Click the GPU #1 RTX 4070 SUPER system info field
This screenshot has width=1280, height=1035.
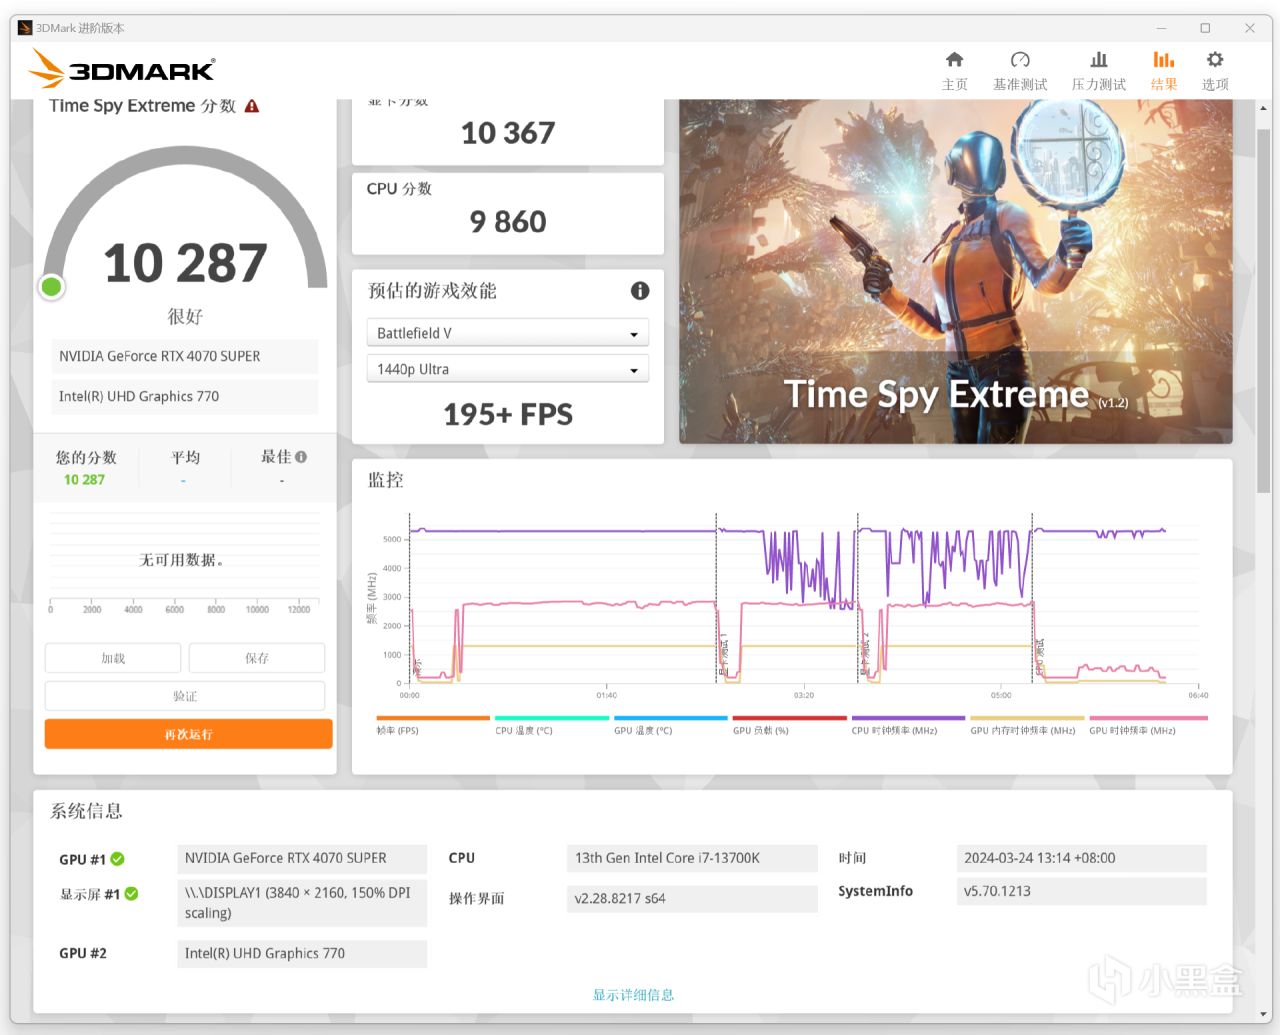tap(302, 858)
